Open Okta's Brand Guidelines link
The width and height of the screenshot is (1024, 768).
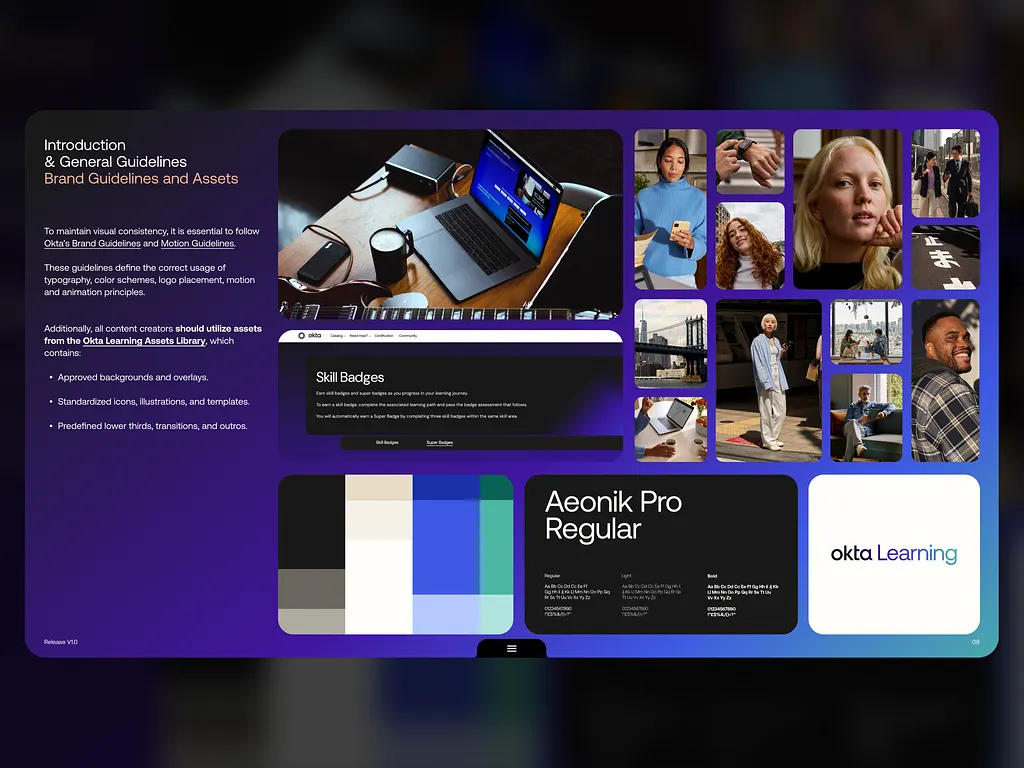92,244
